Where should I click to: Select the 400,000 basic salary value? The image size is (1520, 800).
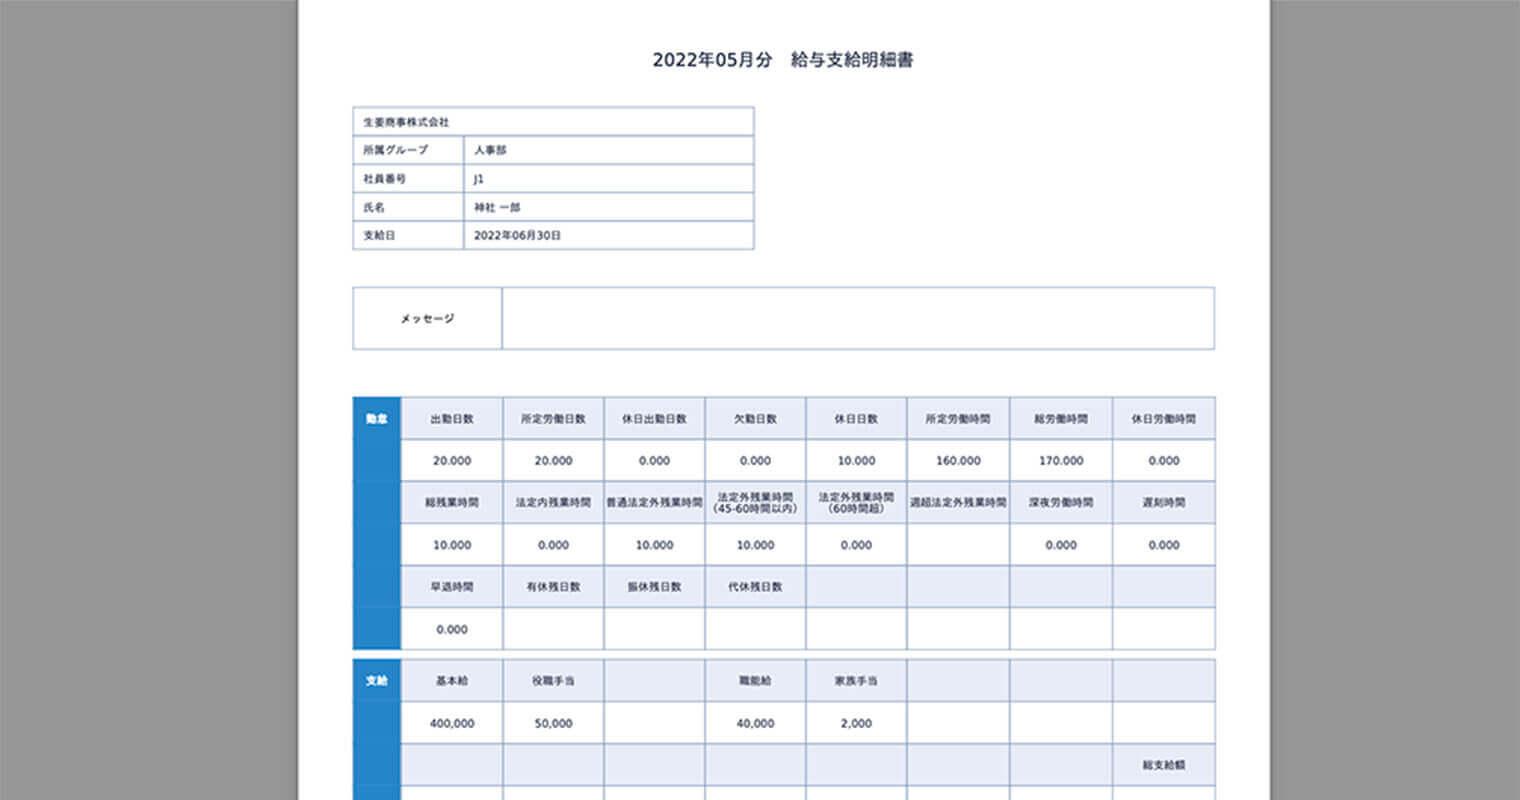pyautogui.click(x=452, y=723)
